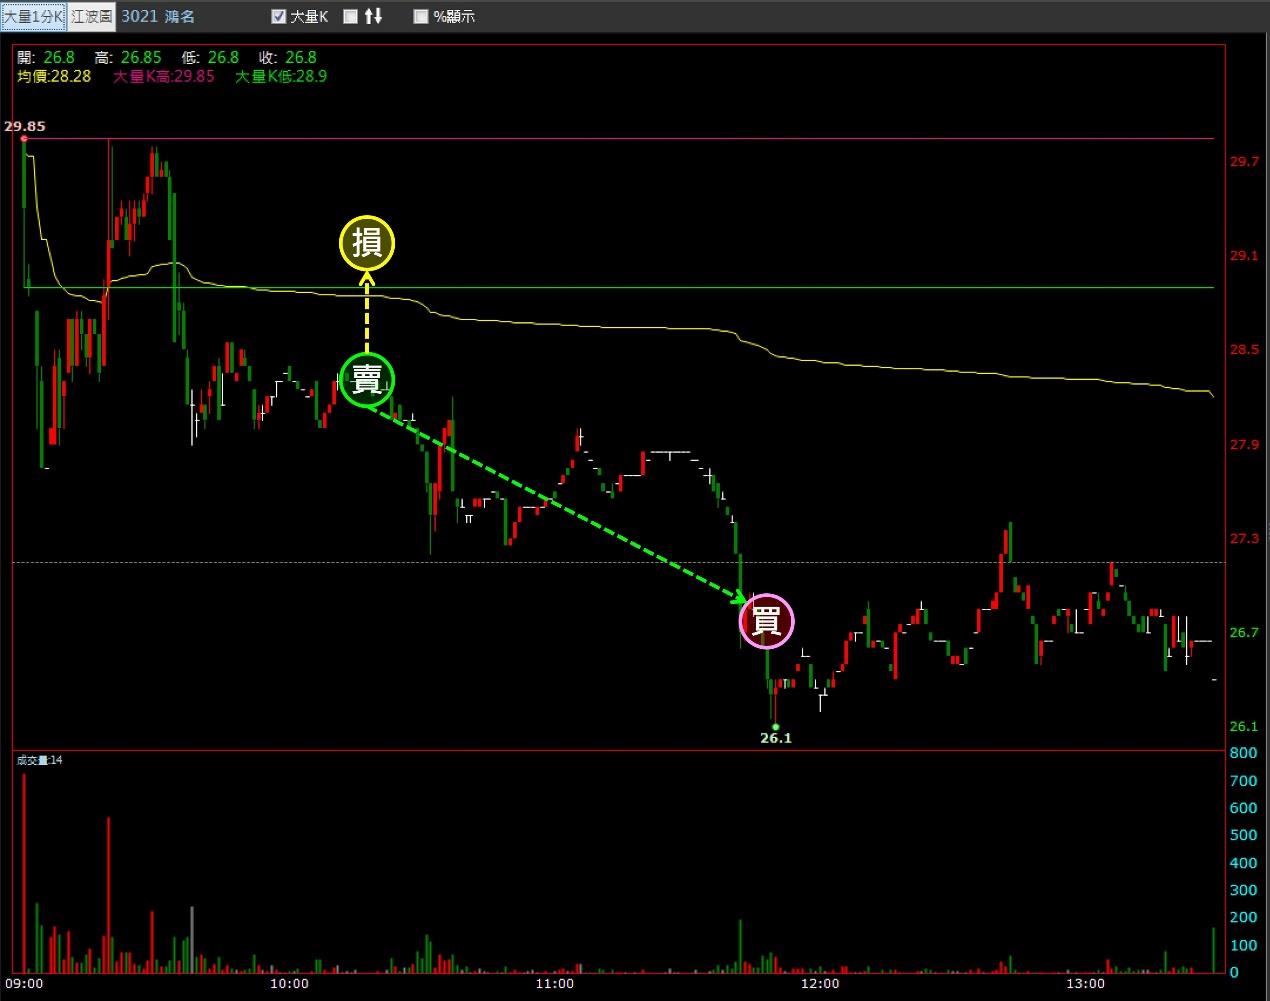Click the 300 volume axis label

pos(1243,890)
